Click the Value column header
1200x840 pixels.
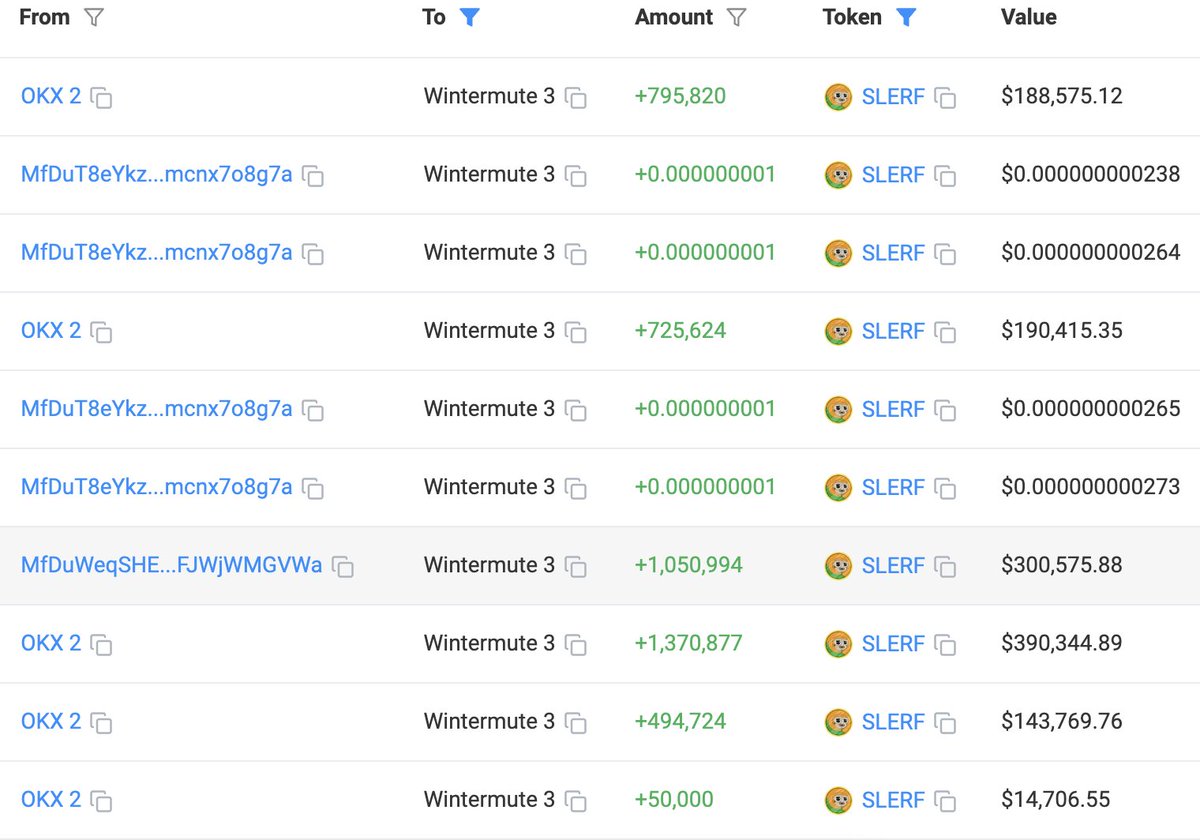pos(1029,17)
